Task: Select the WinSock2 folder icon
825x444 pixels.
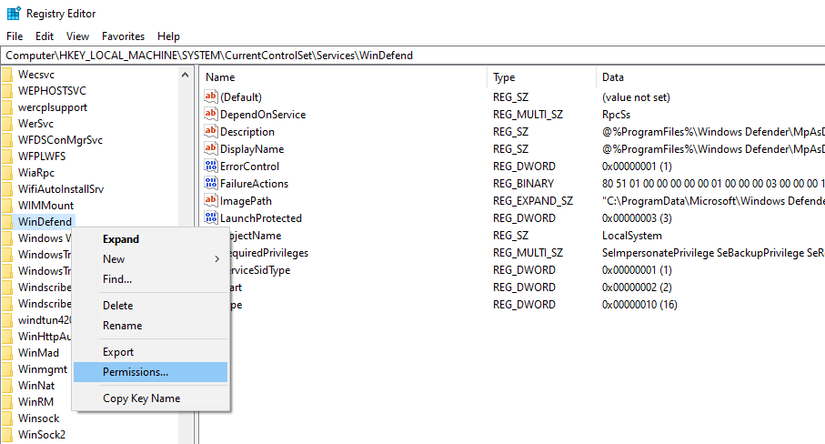Action: pos(8,435)
